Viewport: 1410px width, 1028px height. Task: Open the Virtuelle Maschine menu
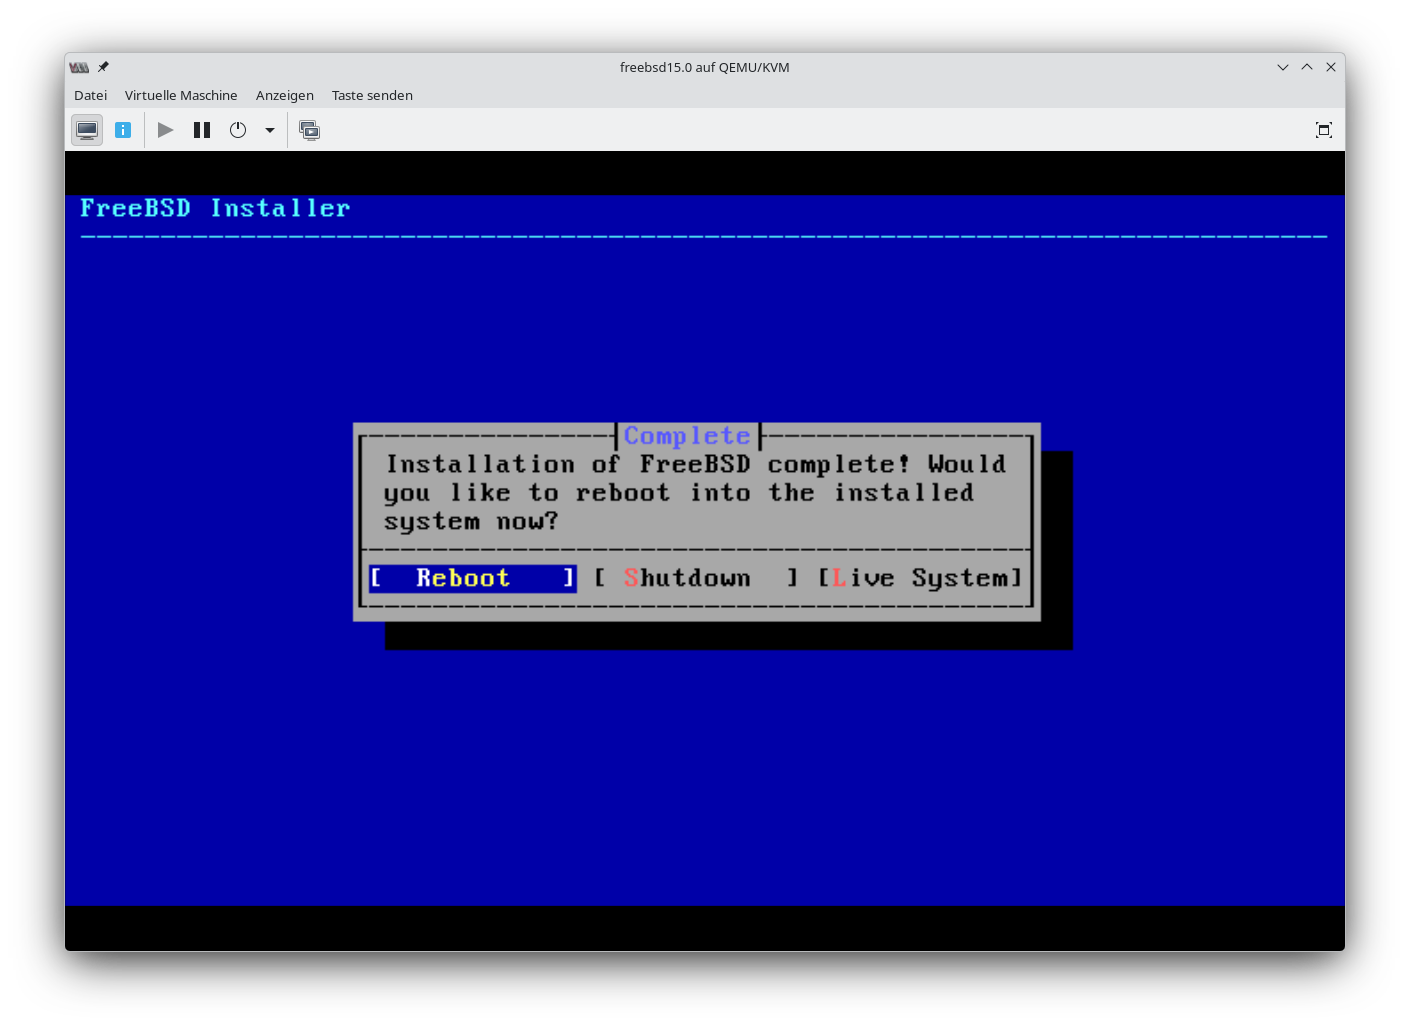coord(181,95)
